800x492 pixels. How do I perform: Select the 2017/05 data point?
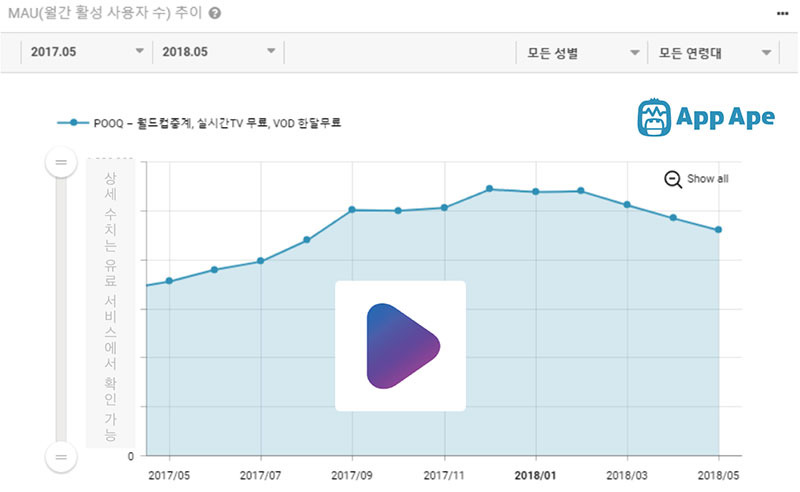(x=169, y=281)
